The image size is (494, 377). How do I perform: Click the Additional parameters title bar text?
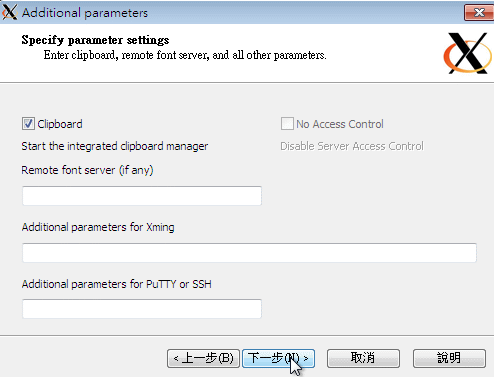[85, 13]
